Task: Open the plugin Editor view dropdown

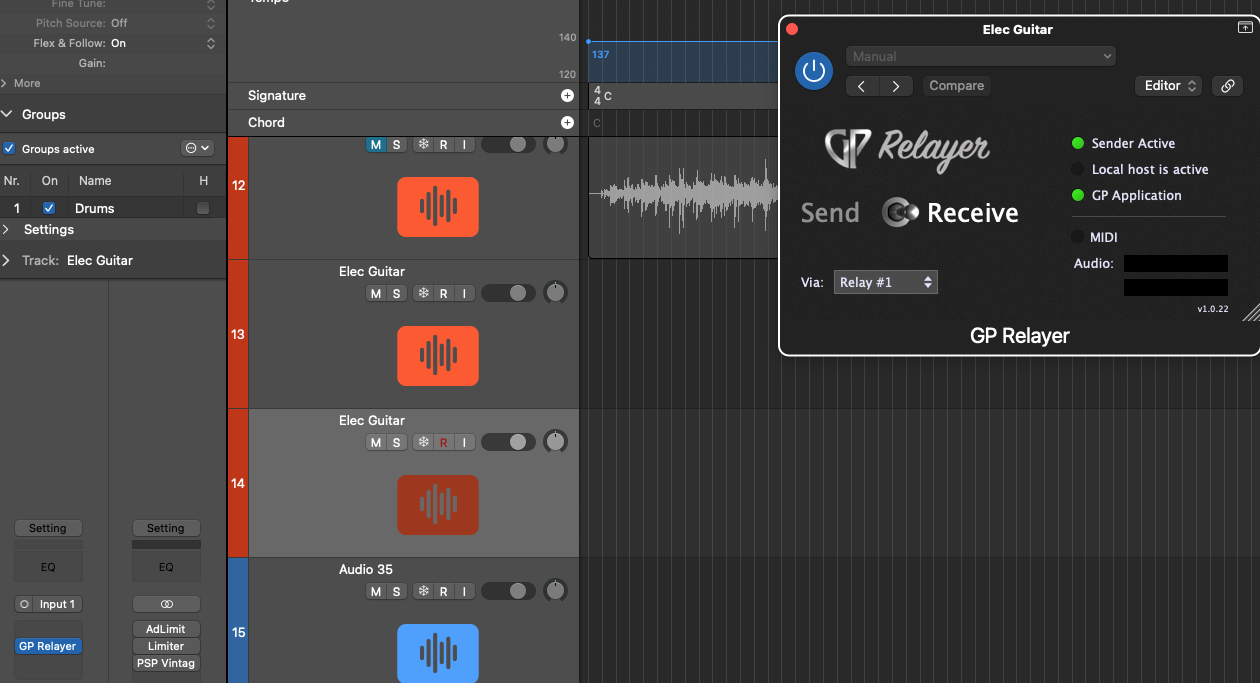Action: [1170, 86]
